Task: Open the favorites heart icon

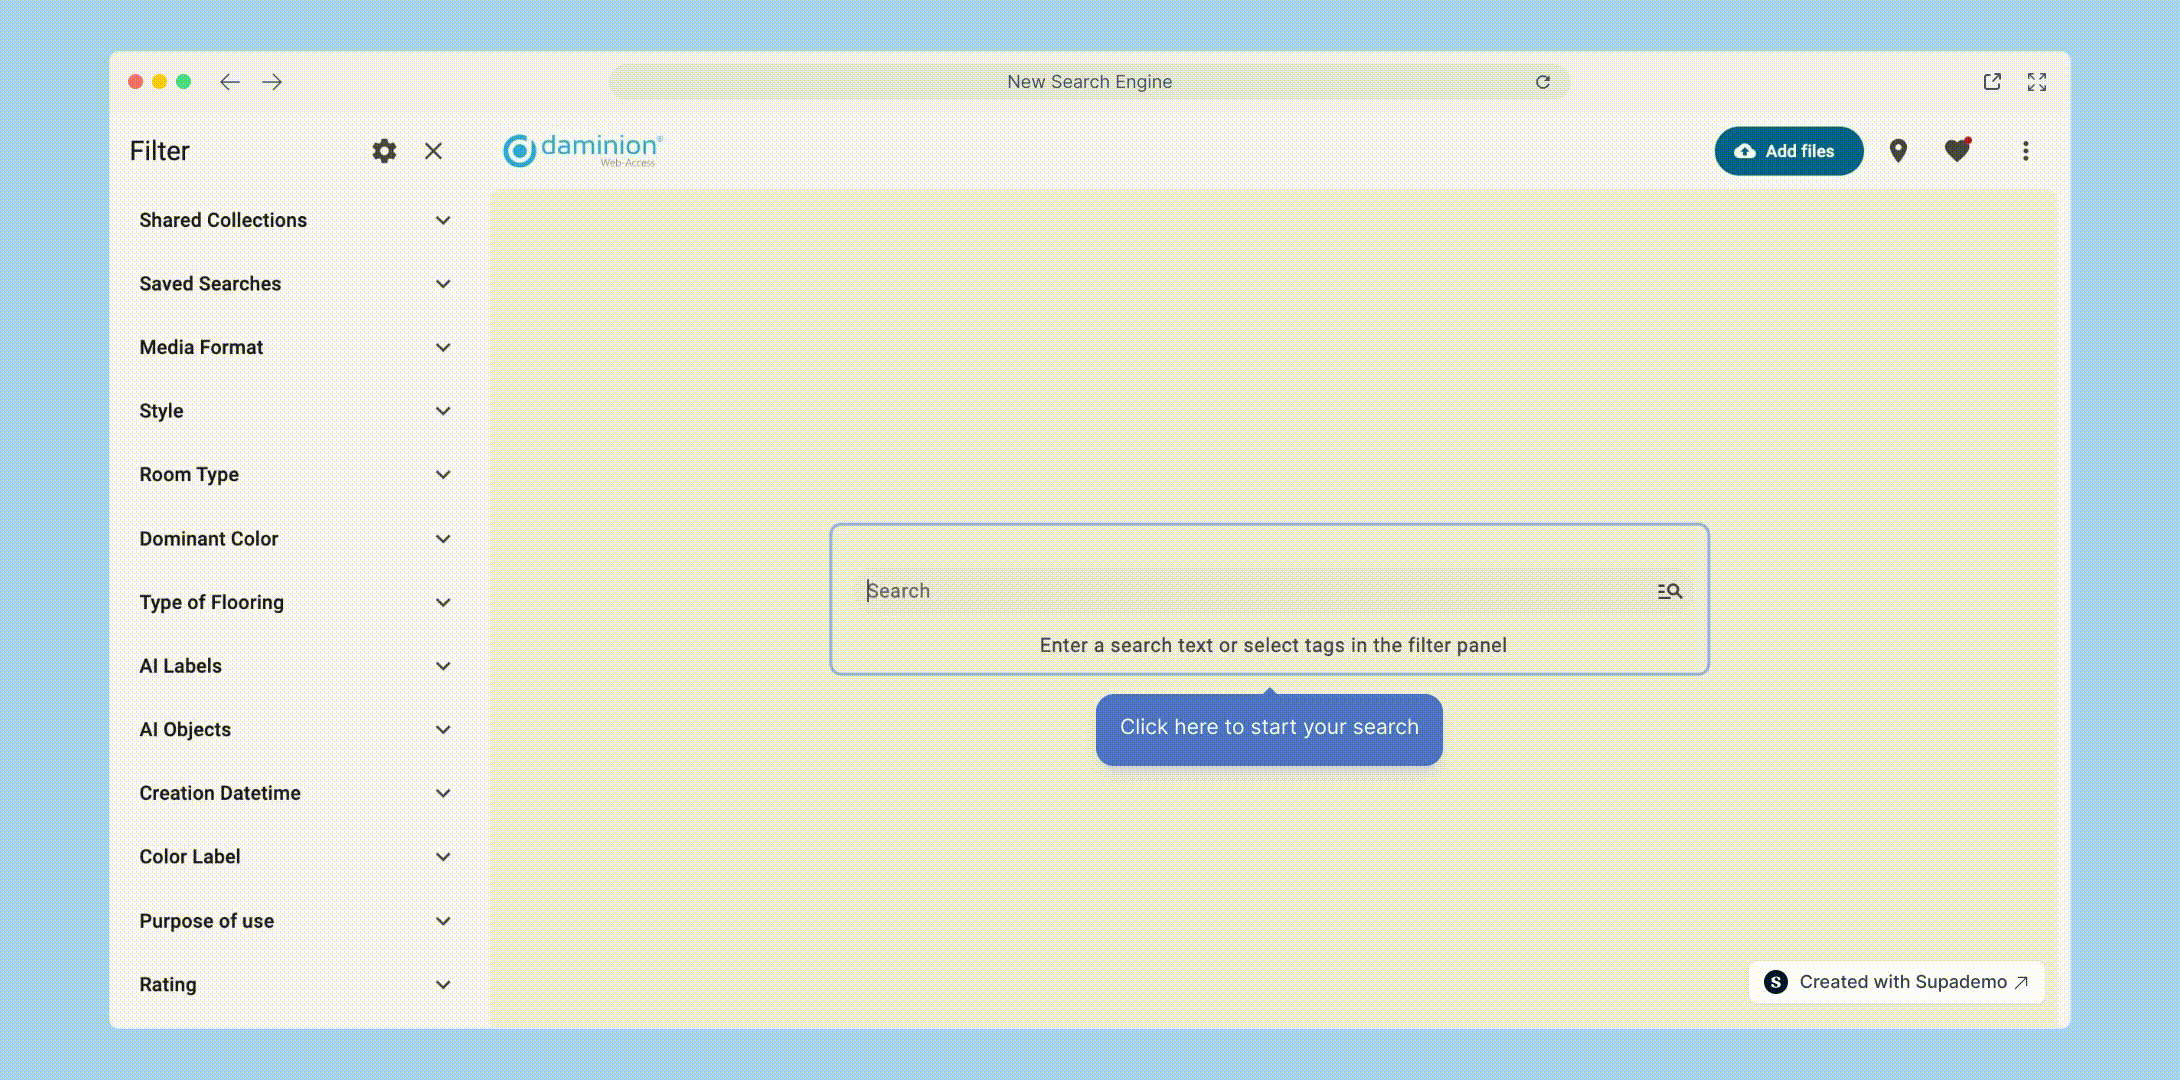Action: click(1957, 151)
